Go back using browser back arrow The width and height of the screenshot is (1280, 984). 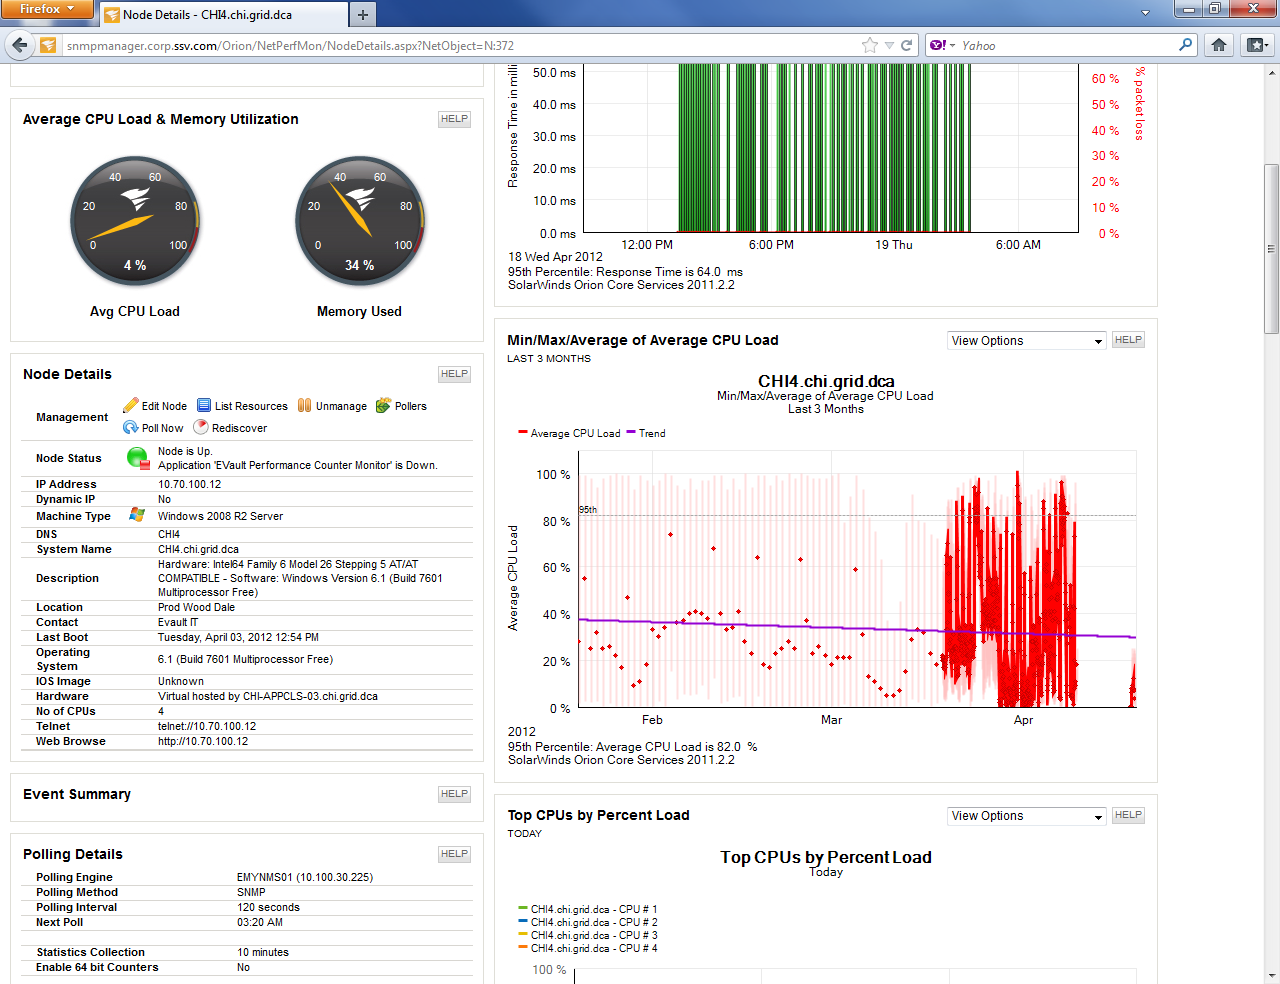[20, 45]
